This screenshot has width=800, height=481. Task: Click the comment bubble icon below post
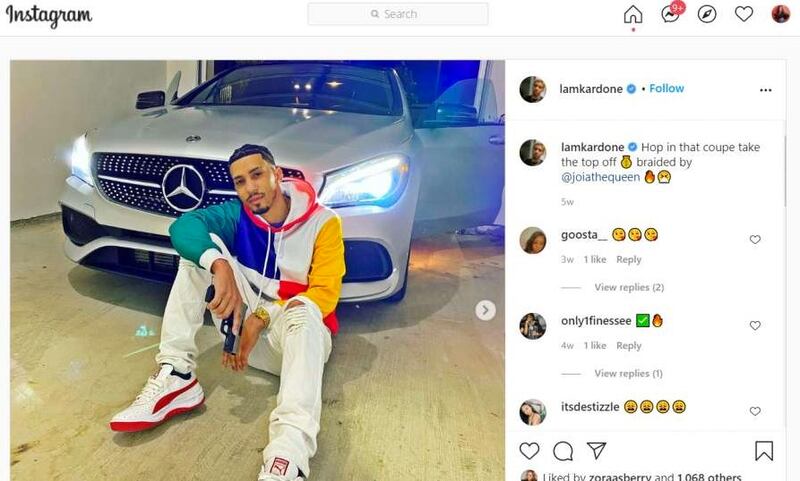tap(563, 451)
